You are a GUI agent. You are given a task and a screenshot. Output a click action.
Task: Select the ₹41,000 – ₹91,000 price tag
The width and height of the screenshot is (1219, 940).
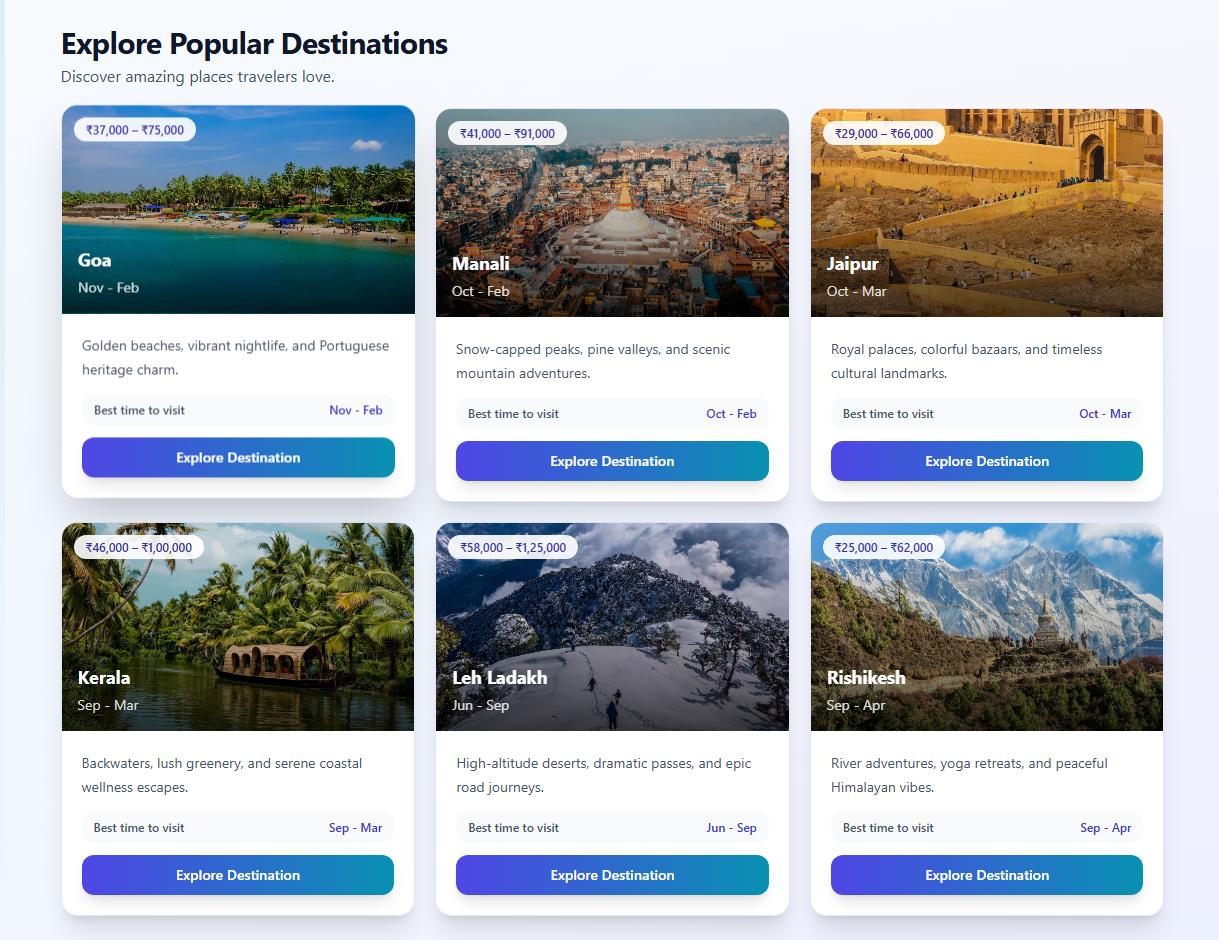[x=508, y=133]
